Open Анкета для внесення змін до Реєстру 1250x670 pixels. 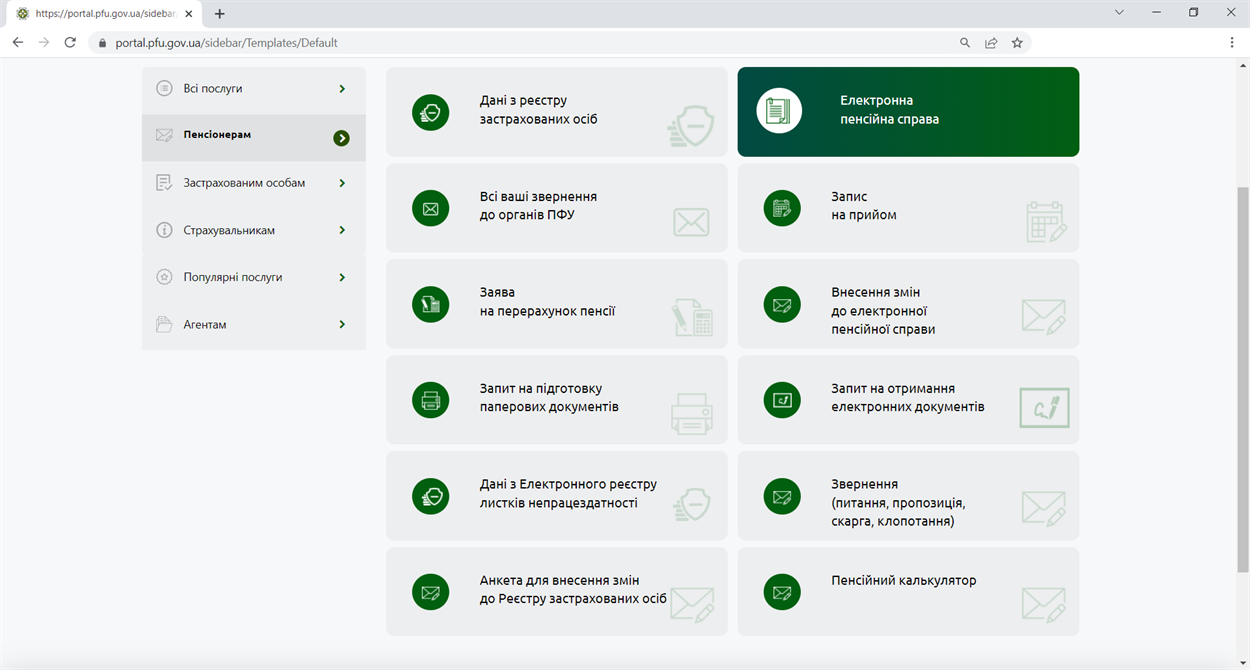pos(557,592)
